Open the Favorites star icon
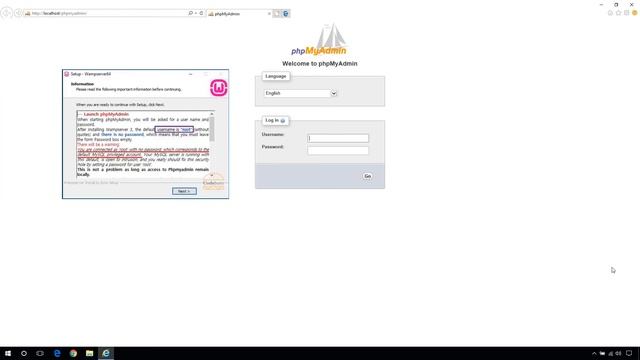 tap(618, 13)
